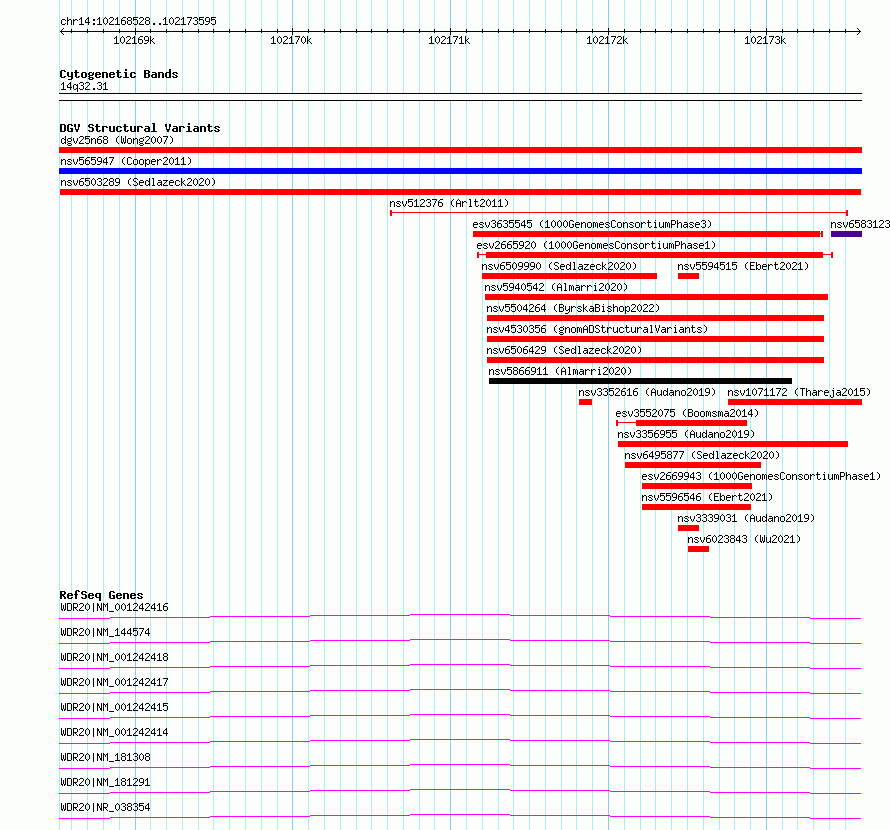The width and height of the screenshot is (890, 830).
Task: Open WDR20|NM_181291 transcript
Action: [x=105, y=782]
